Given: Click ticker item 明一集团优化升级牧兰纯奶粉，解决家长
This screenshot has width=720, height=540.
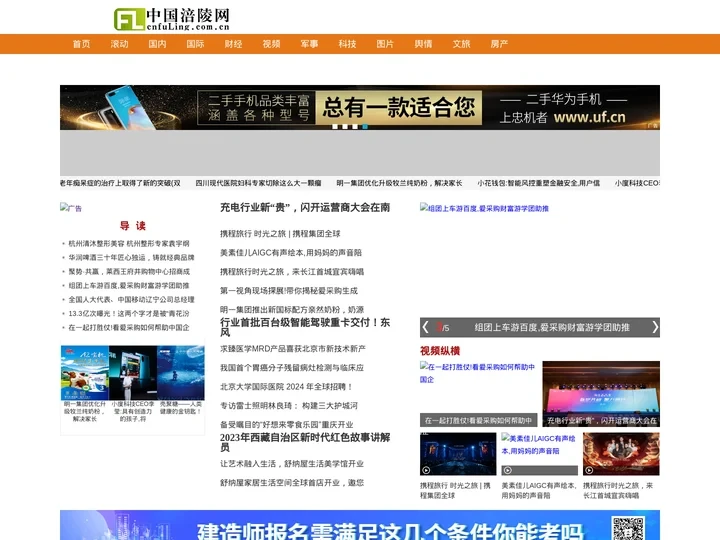Looking at the screenshot, I should click(399, 183).
